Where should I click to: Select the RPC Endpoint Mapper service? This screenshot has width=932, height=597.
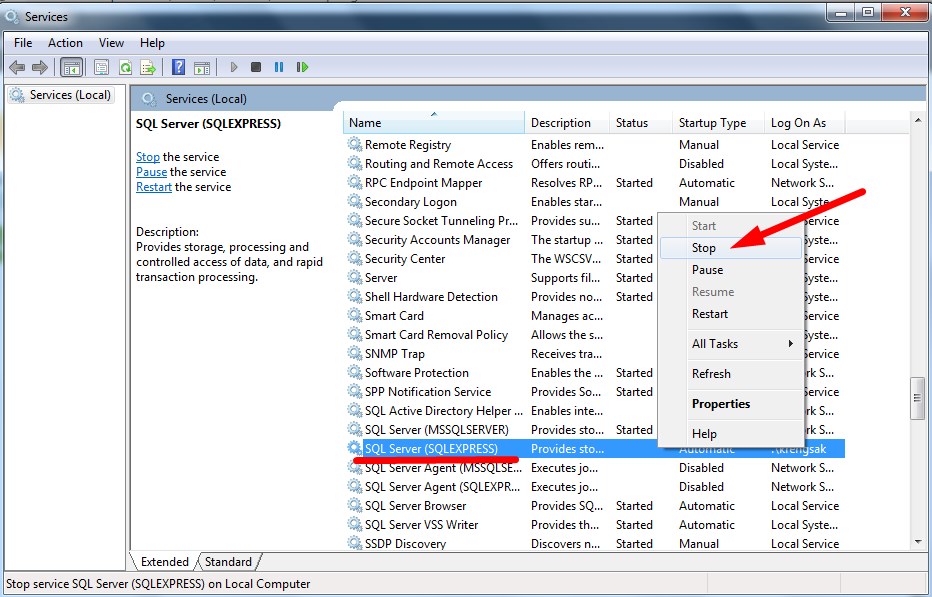pyautogui.click(x=594, y=183)
